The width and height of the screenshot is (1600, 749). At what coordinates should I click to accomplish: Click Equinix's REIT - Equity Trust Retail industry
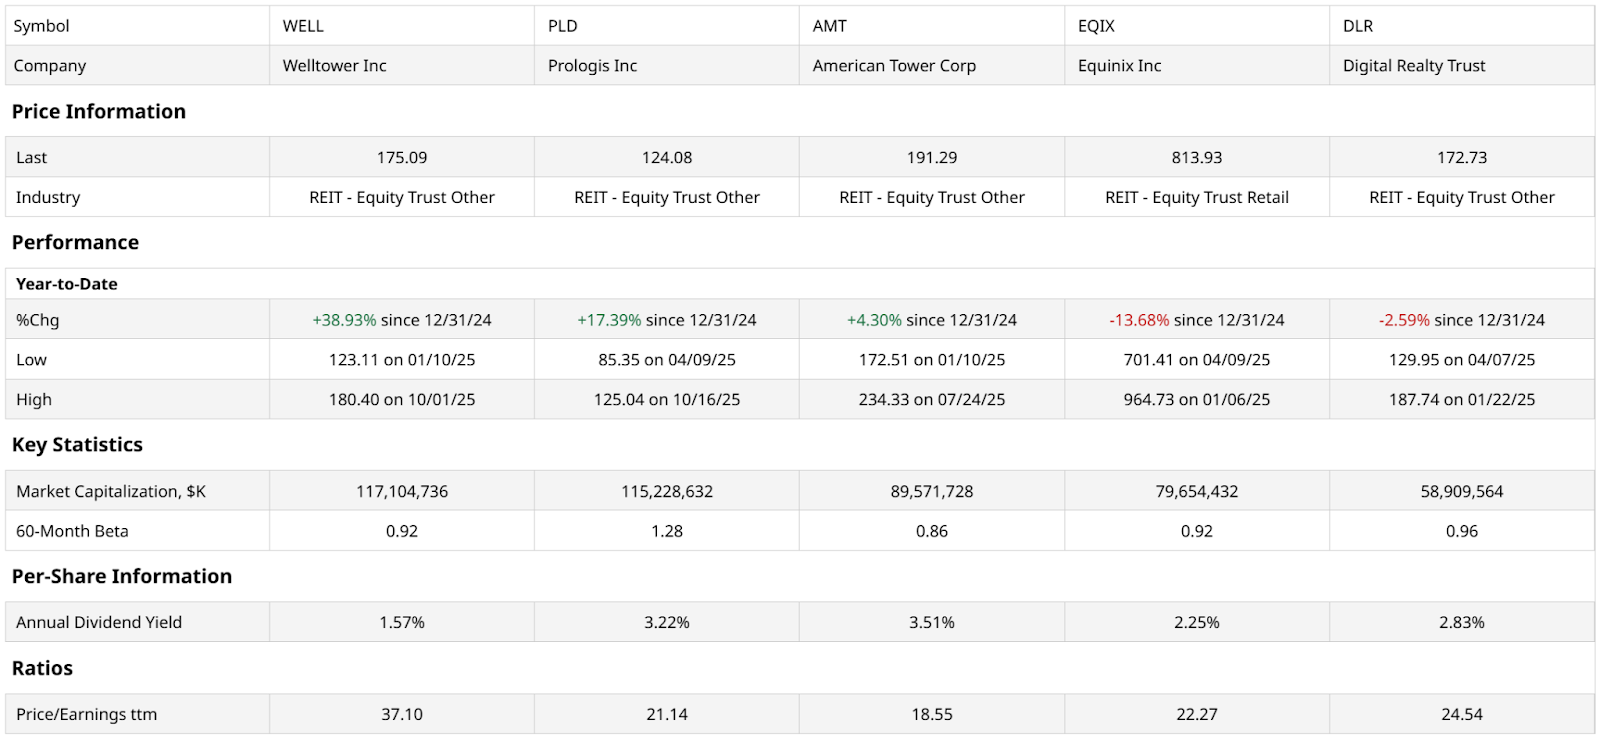pyautogui.click(x=1197, y=198)
